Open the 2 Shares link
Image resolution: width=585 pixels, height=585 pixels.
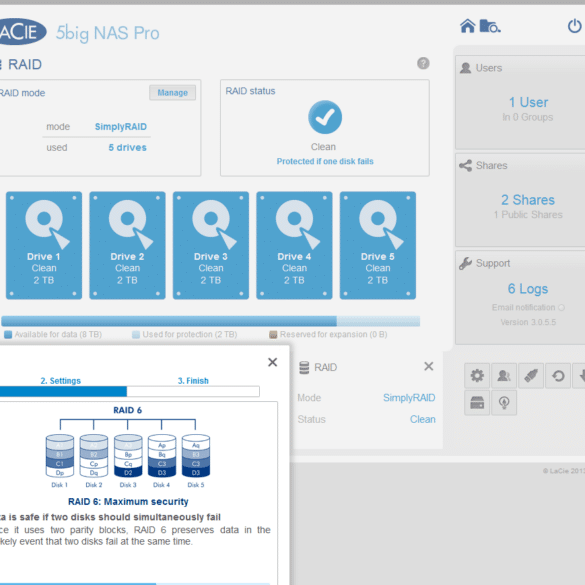click(528, 200)
